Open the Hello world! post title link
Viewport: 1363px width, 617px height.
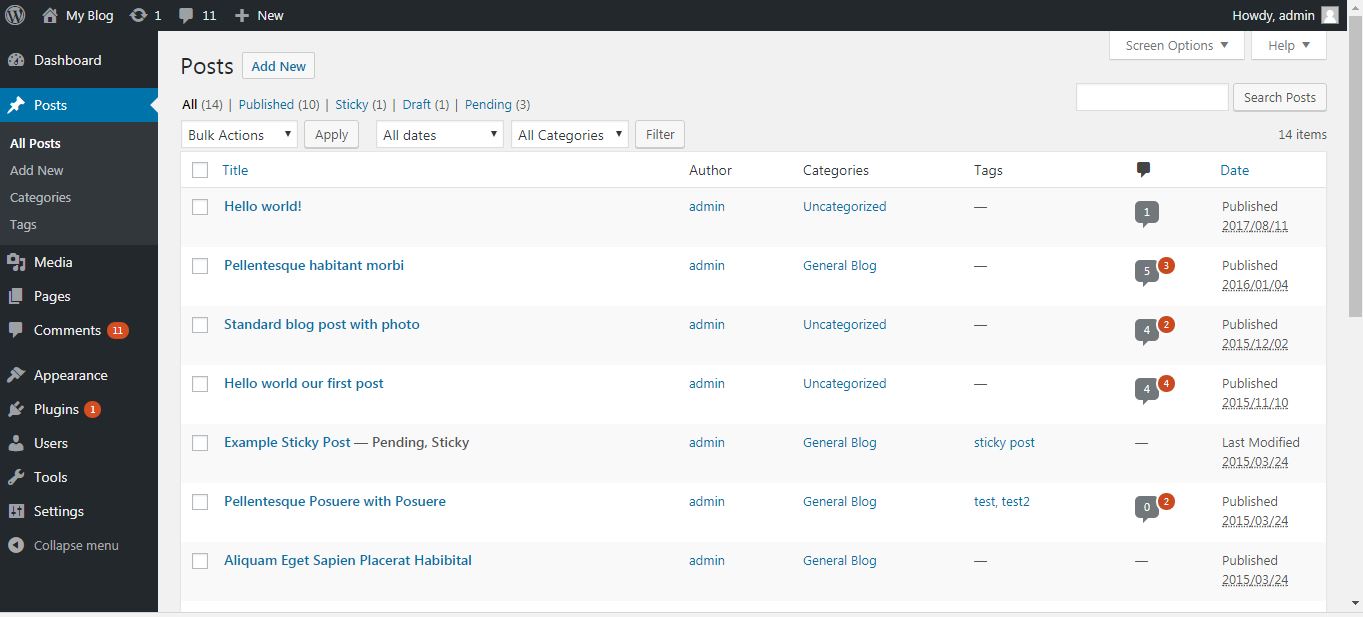pyautogui.click(x=262, y=206)
